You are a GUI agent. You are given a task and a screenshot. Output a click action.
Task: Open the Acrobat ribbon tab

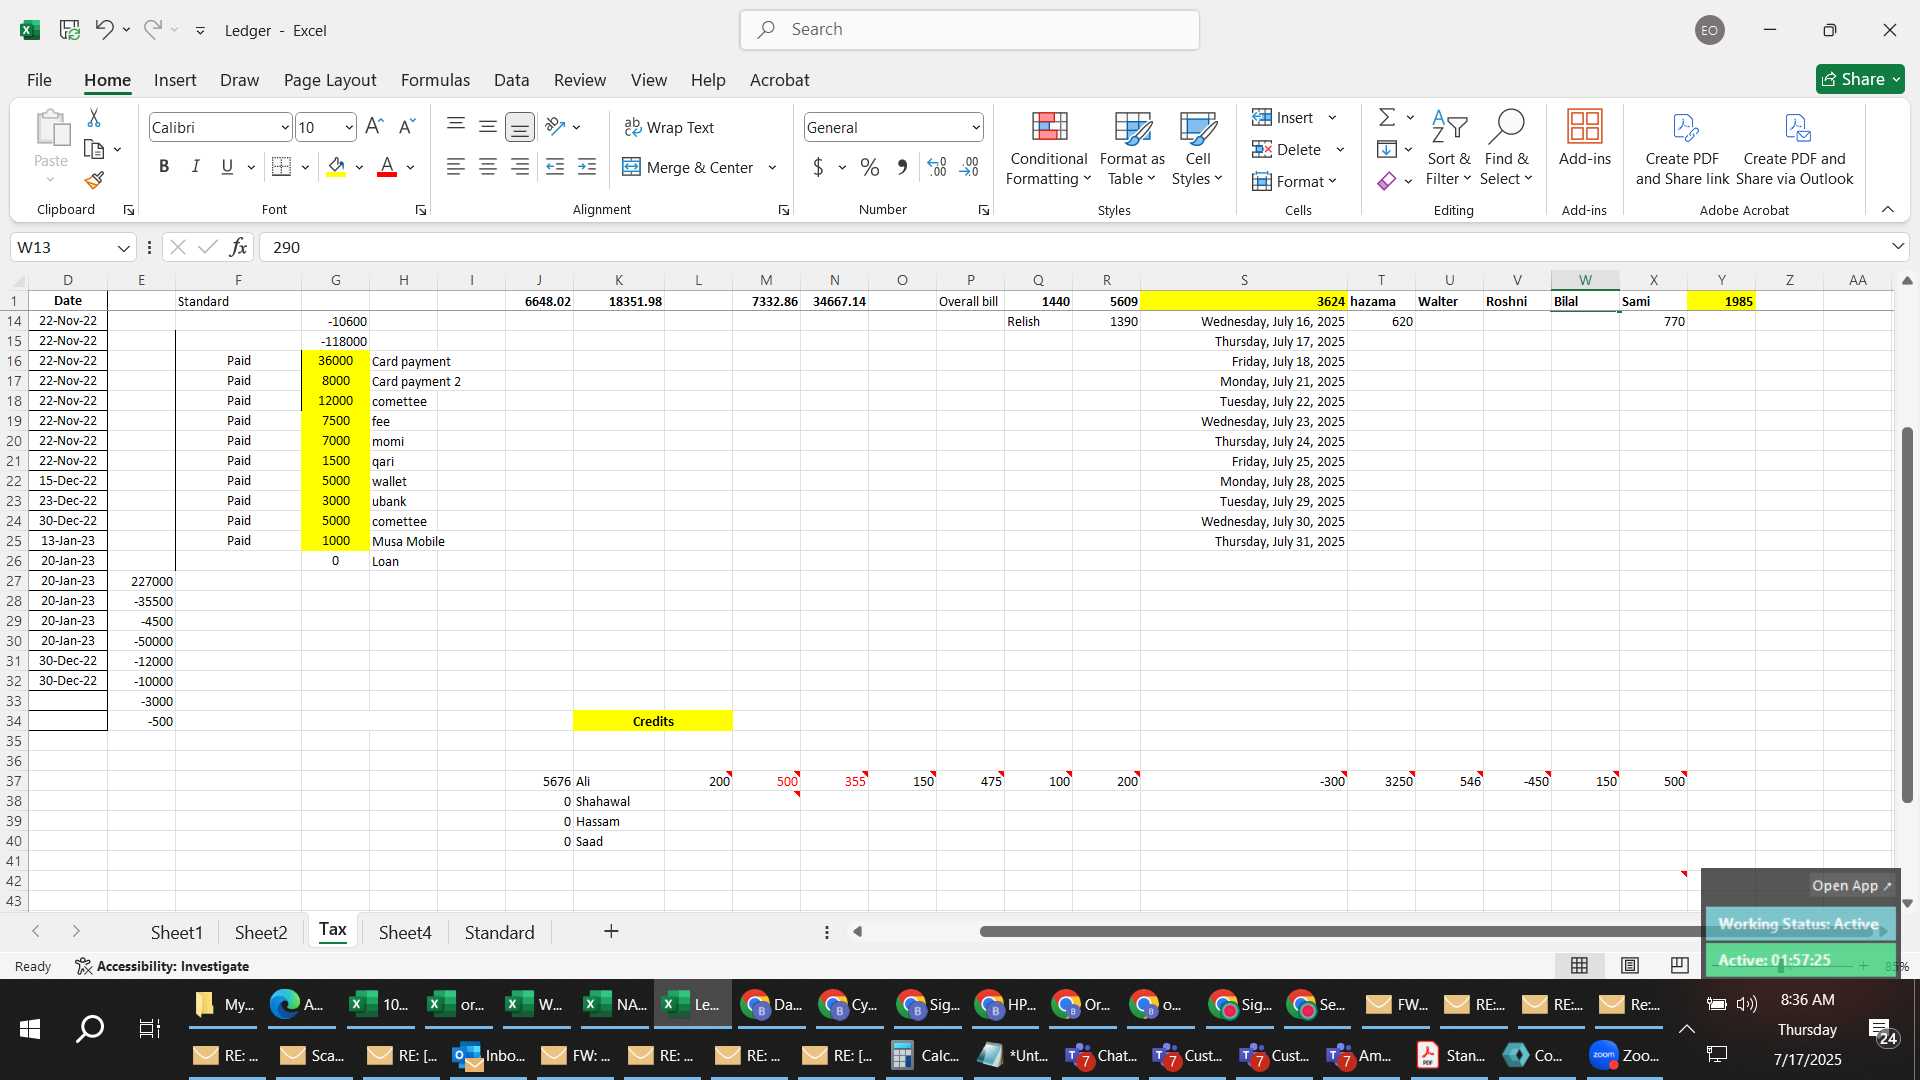pos(780,80)
